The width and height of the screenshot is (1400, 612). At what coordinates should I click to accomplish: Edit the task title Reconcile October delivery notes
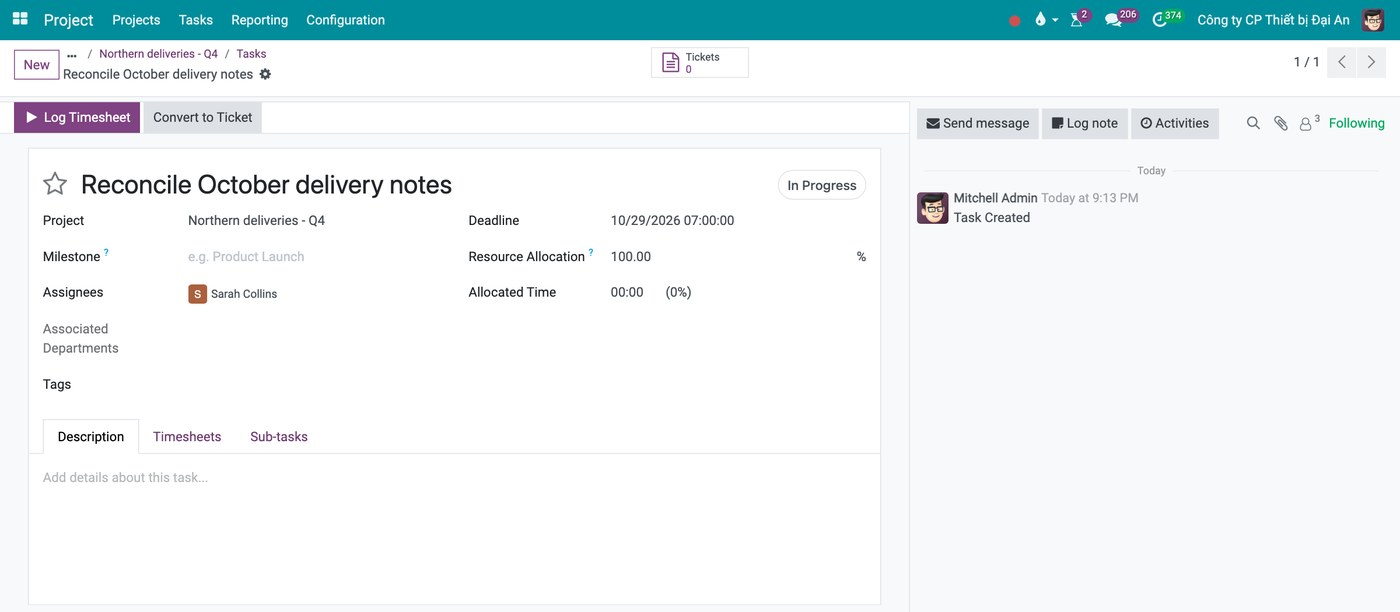[267, 185]
